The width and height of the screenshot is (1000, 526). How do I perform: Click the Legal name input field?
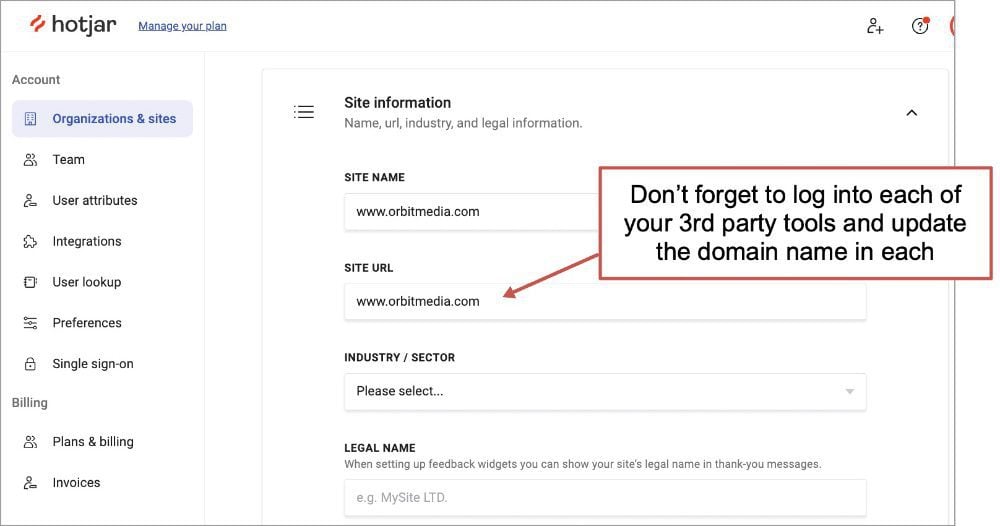click(605, 497)
